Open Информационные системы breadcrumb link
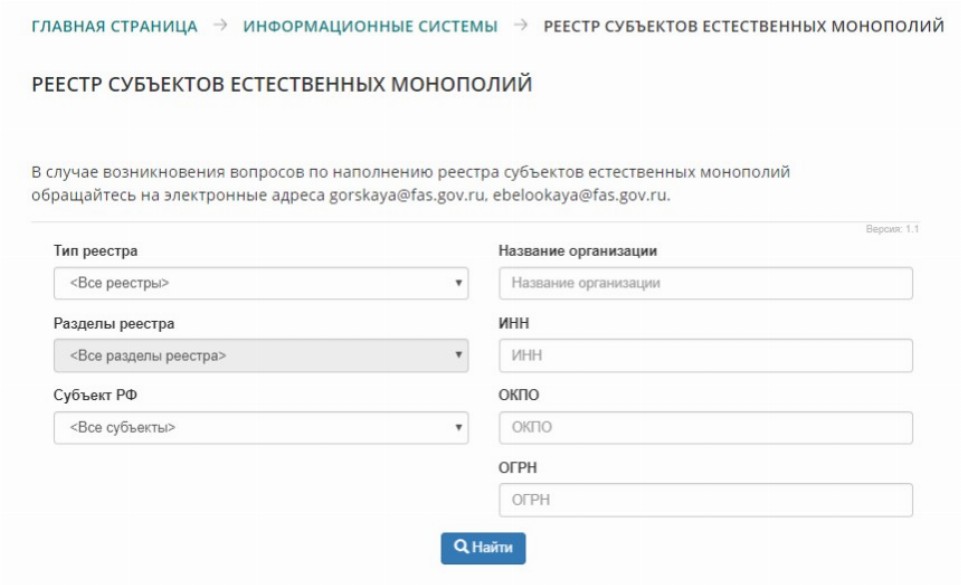This screenshot has height=585, width=961. click(x=370, y=26)
